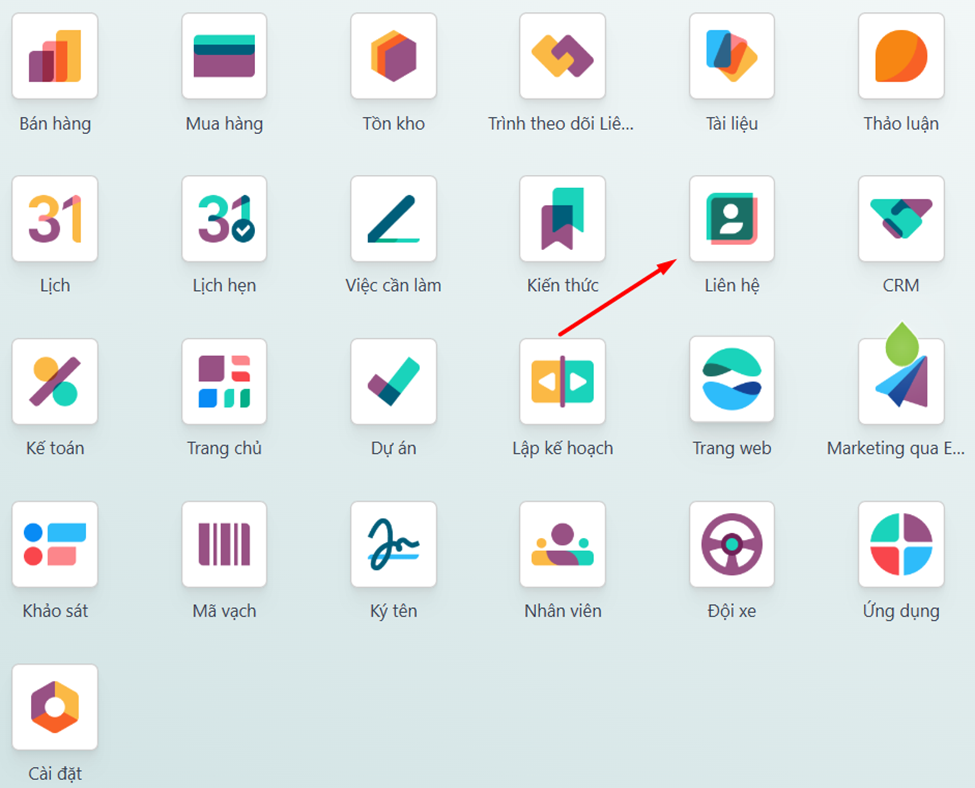Launch Lập kế hoạch planning app

[562, 381]
